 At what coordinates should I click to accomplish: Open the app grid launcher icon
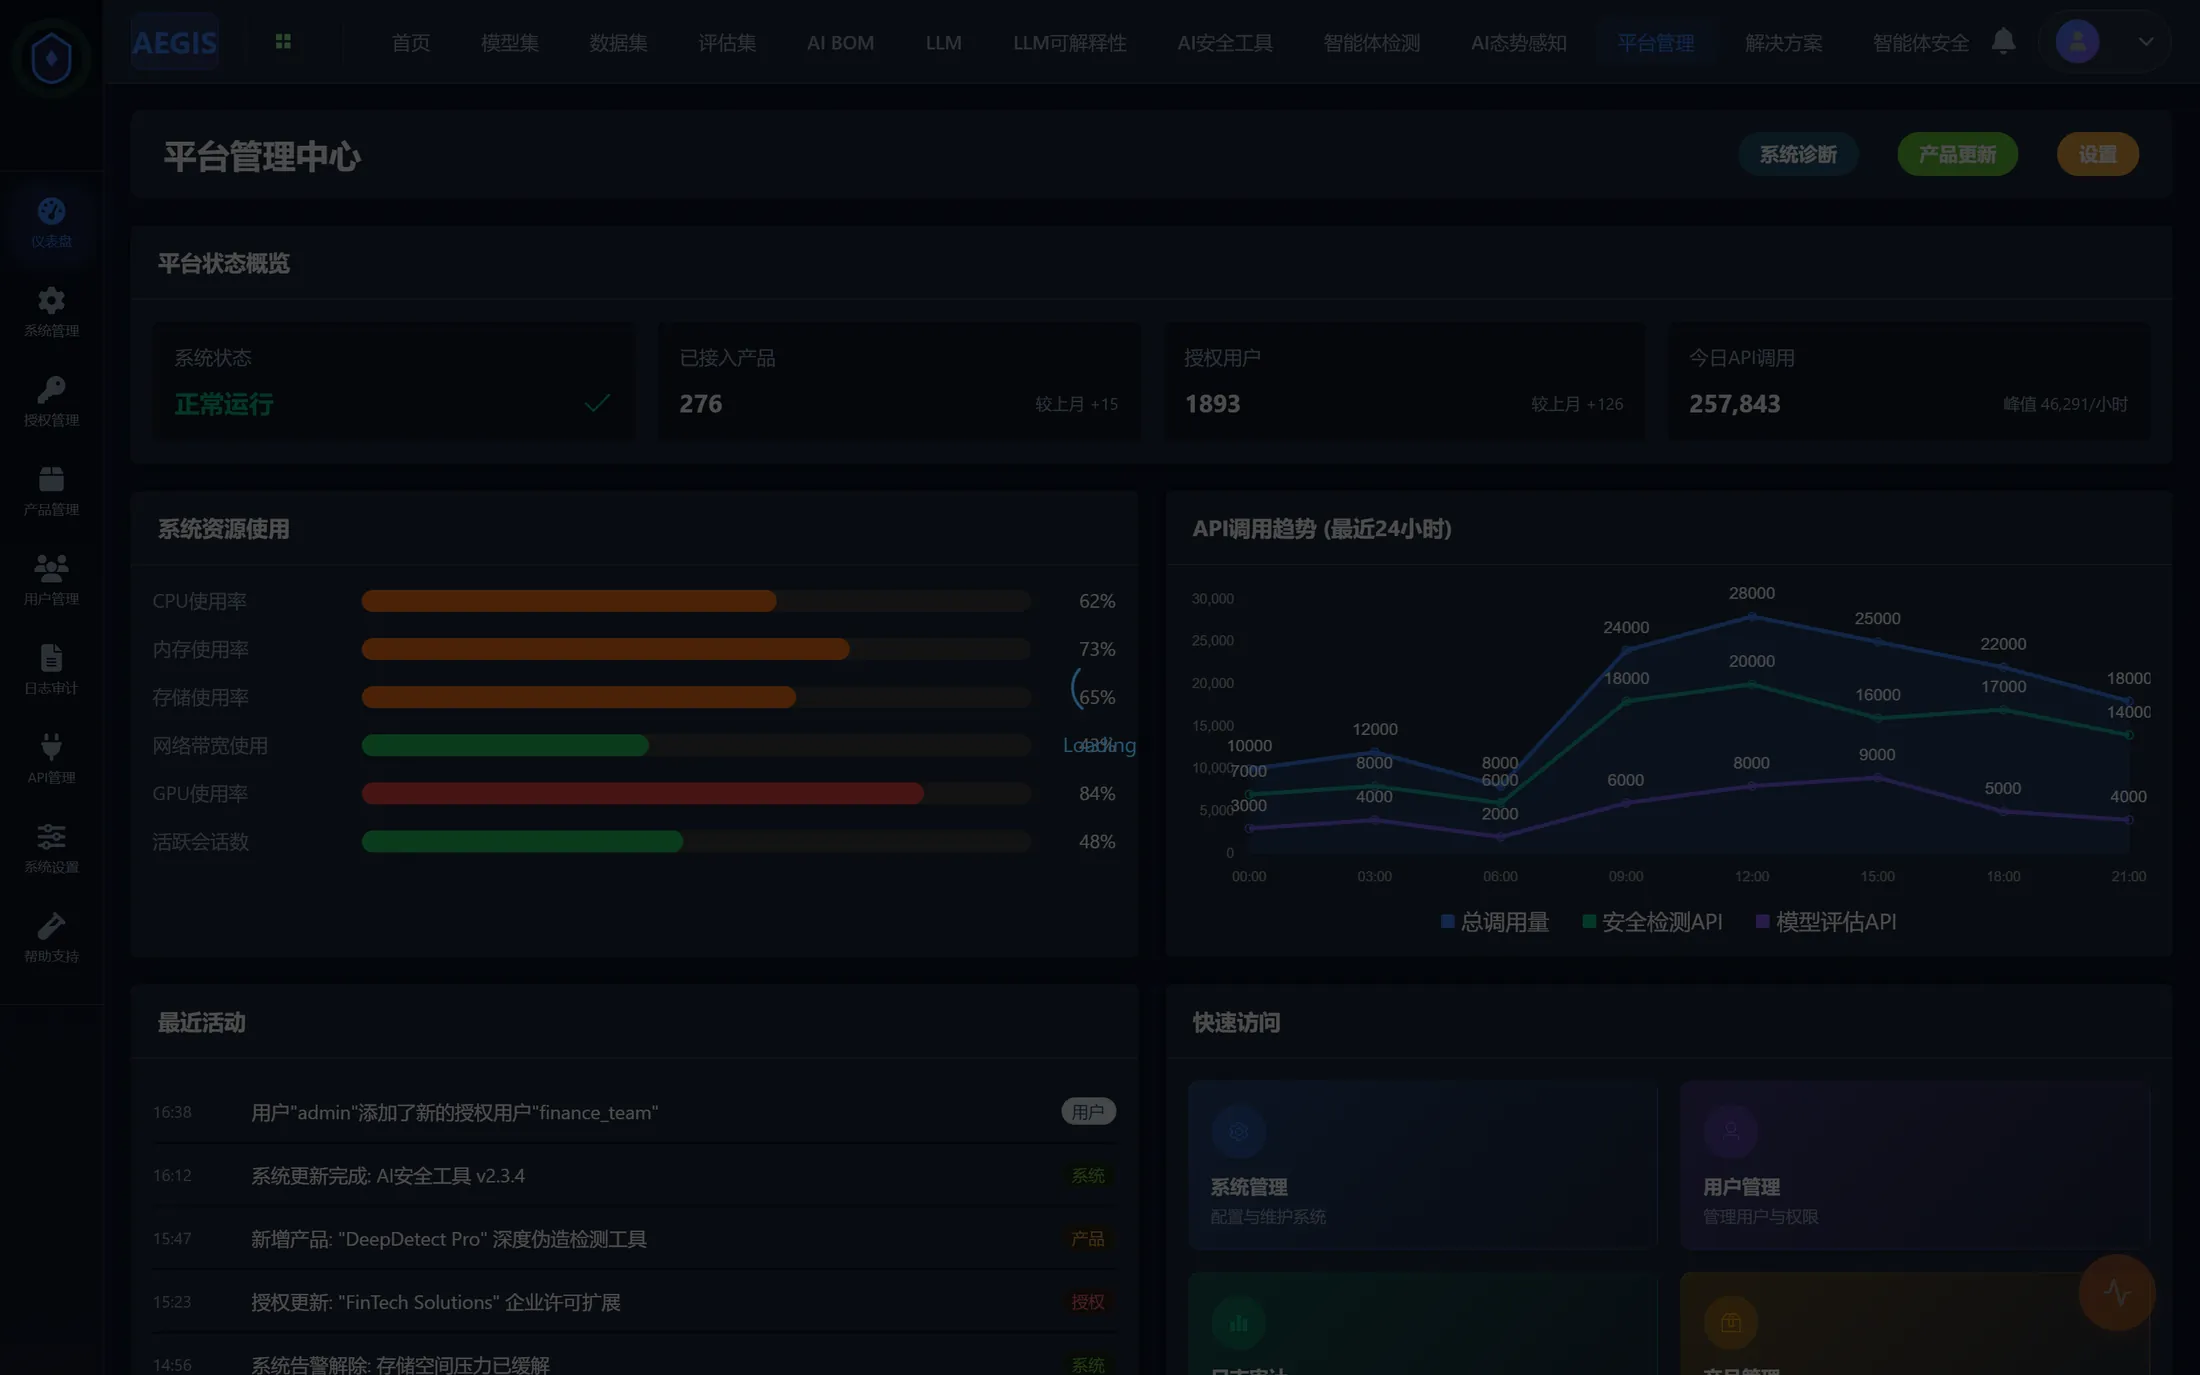point(283,42)
